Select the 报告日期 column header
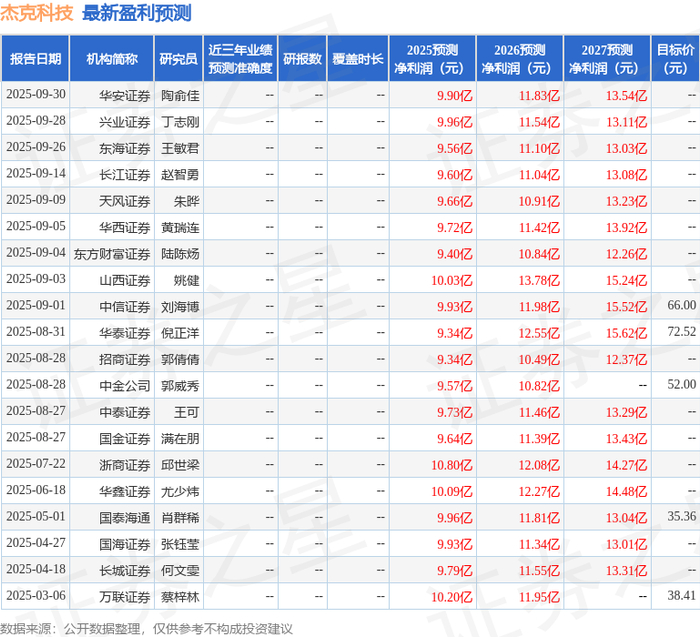 tap(35, 58)
